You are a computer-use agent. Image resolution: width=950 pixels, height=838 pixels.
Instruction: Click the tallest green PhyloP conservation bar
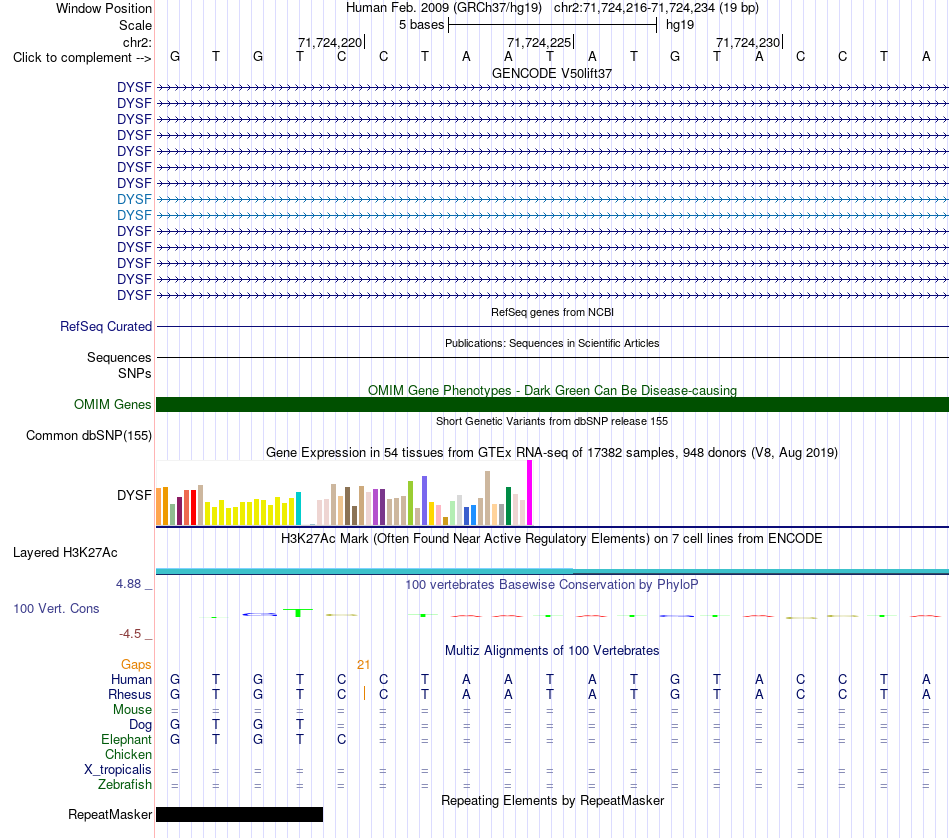point(297,613)
